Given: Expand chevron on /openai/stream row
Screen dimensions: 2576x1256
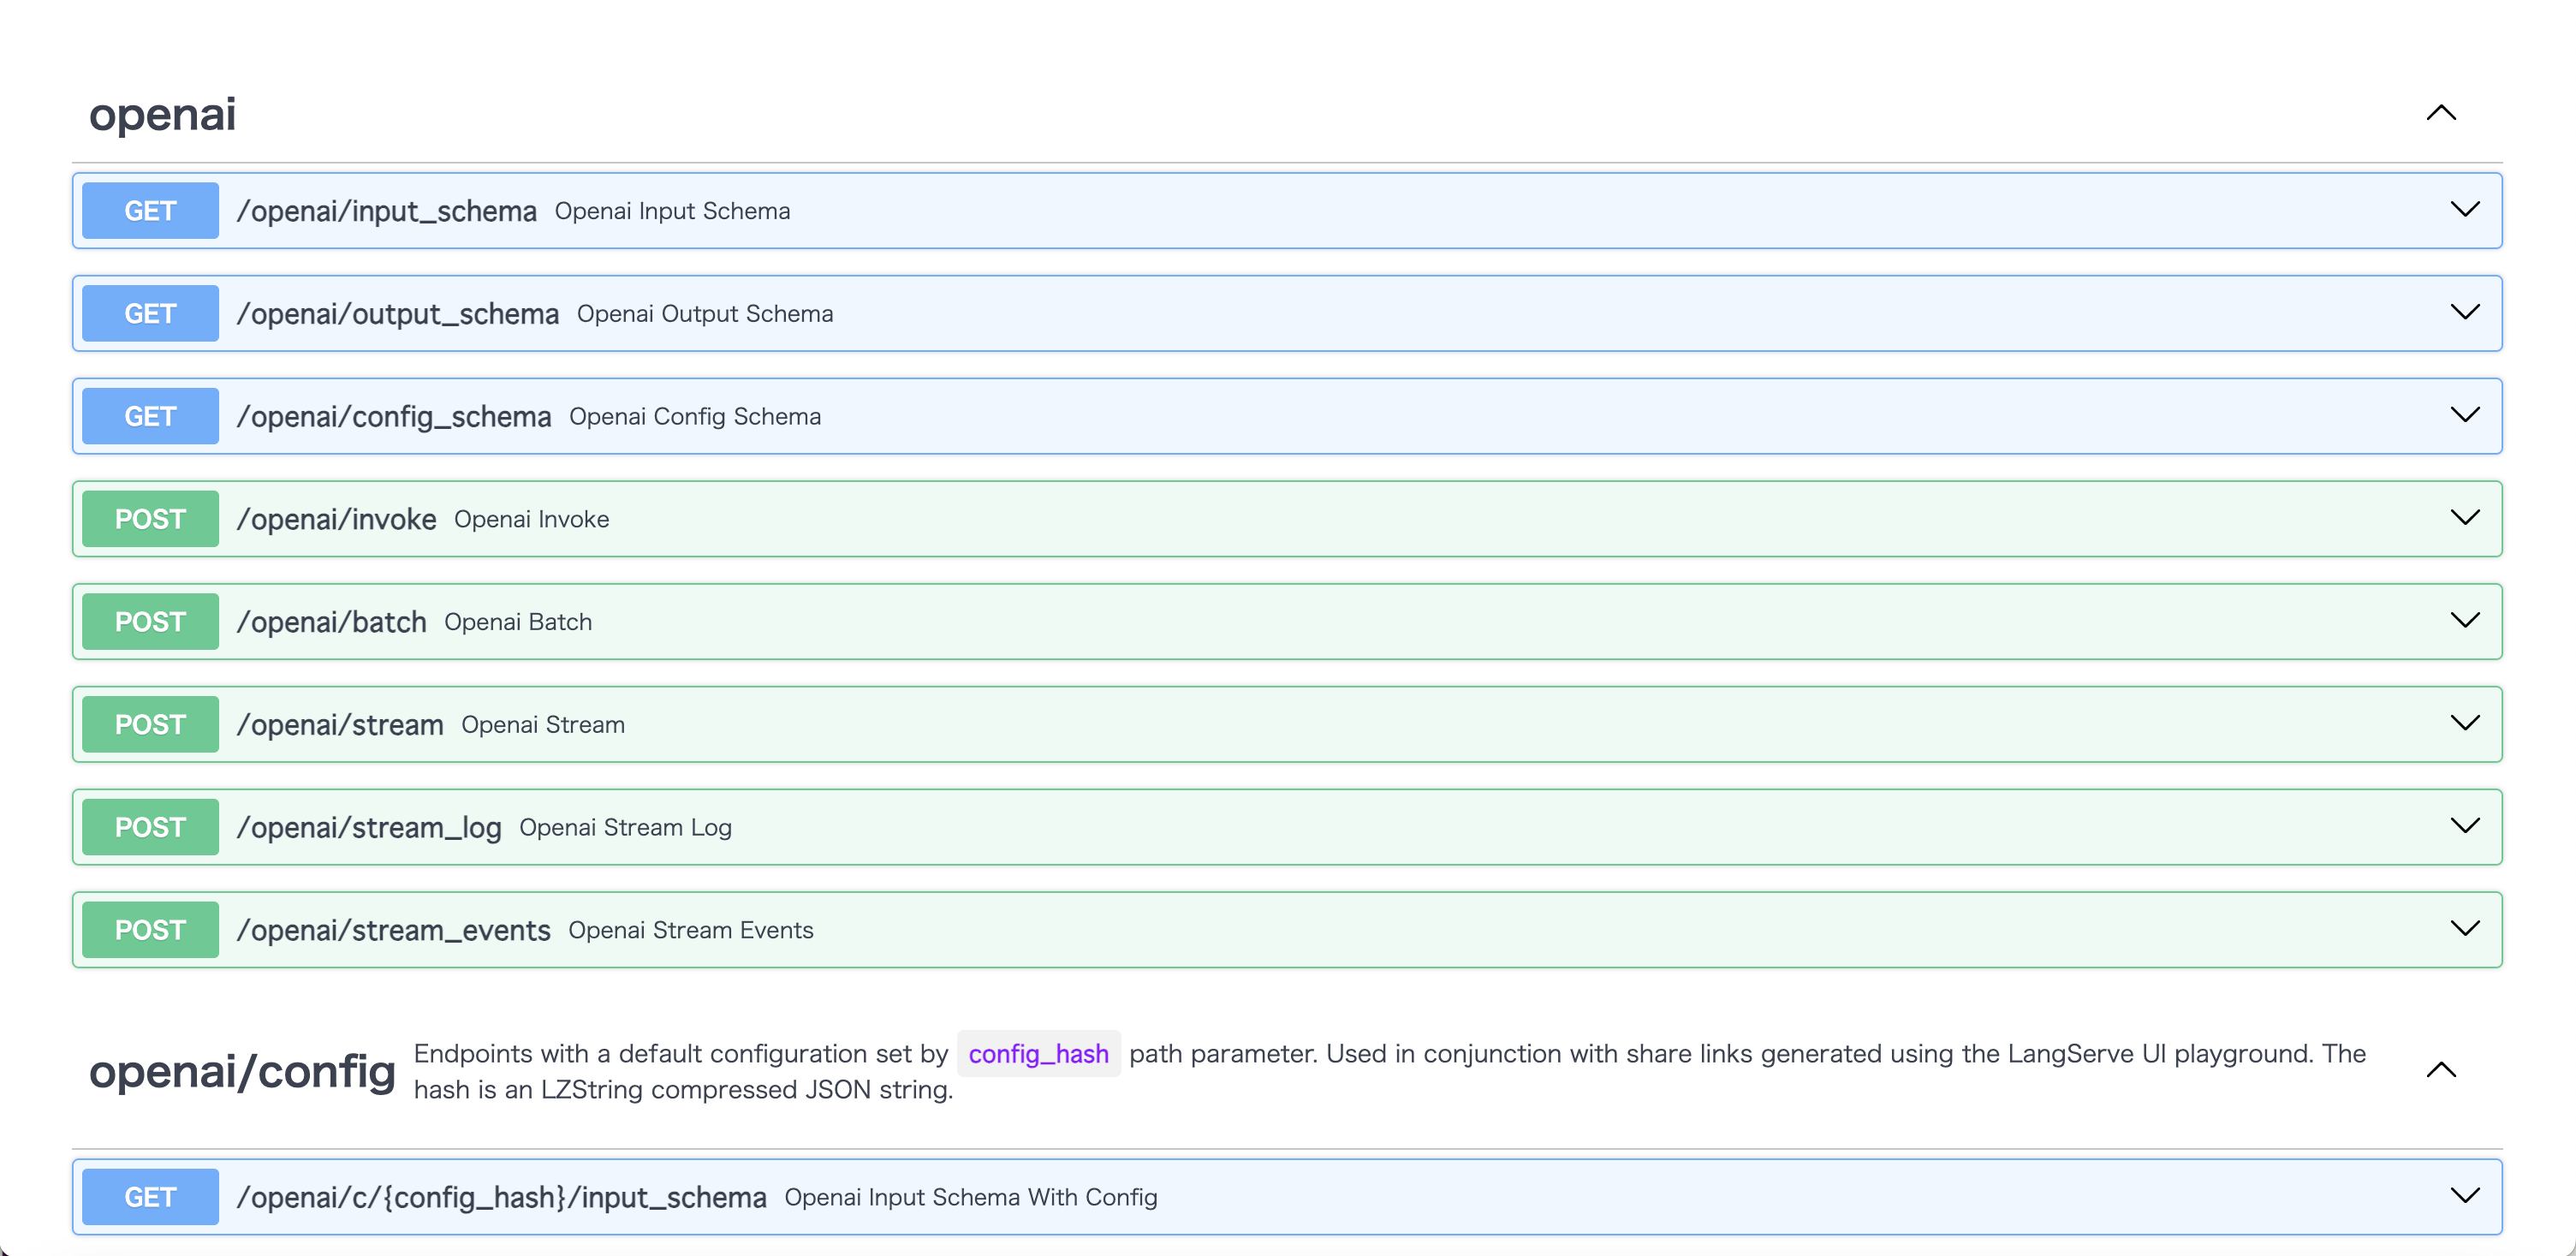Looking at the screenshot, I should [2464, 724].
